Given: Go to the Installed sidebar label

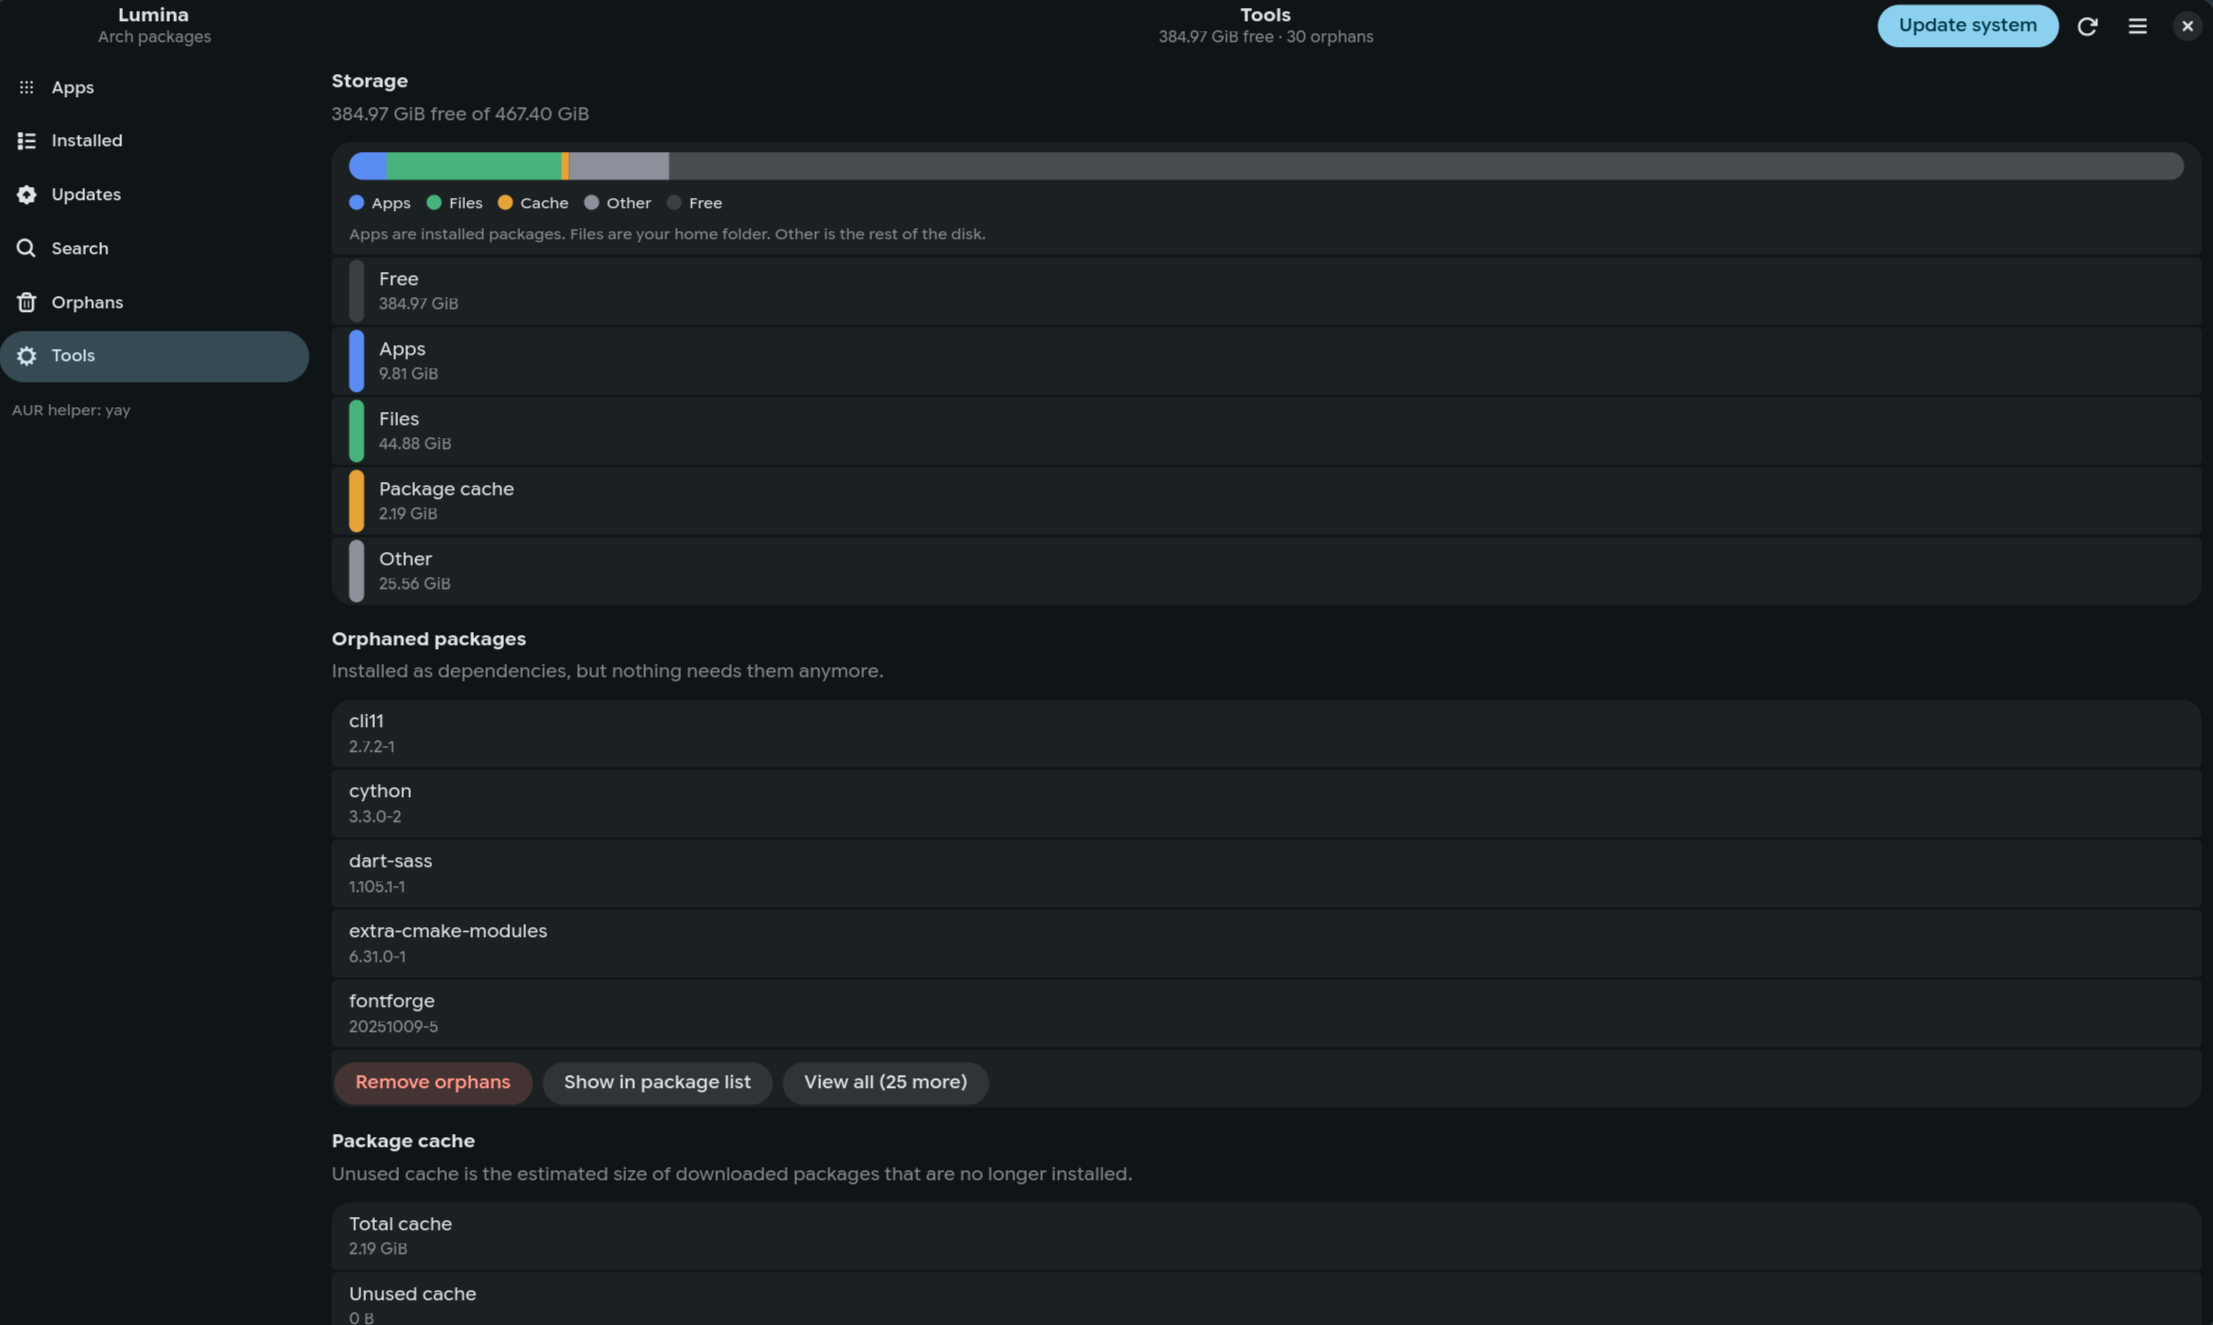Looking at the screenshot, I should pos(87,141).
